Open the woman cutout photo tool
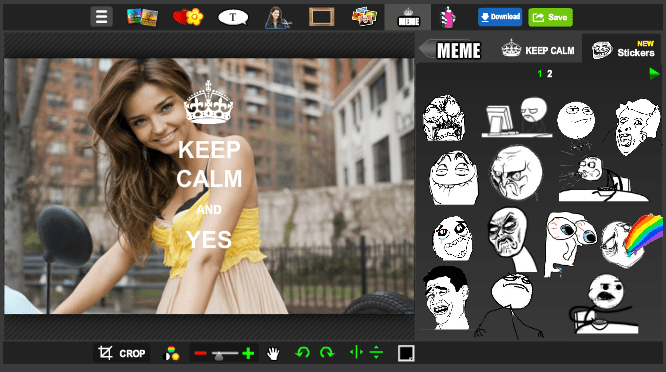Screen dimensions: 666x372 [277, 17]
